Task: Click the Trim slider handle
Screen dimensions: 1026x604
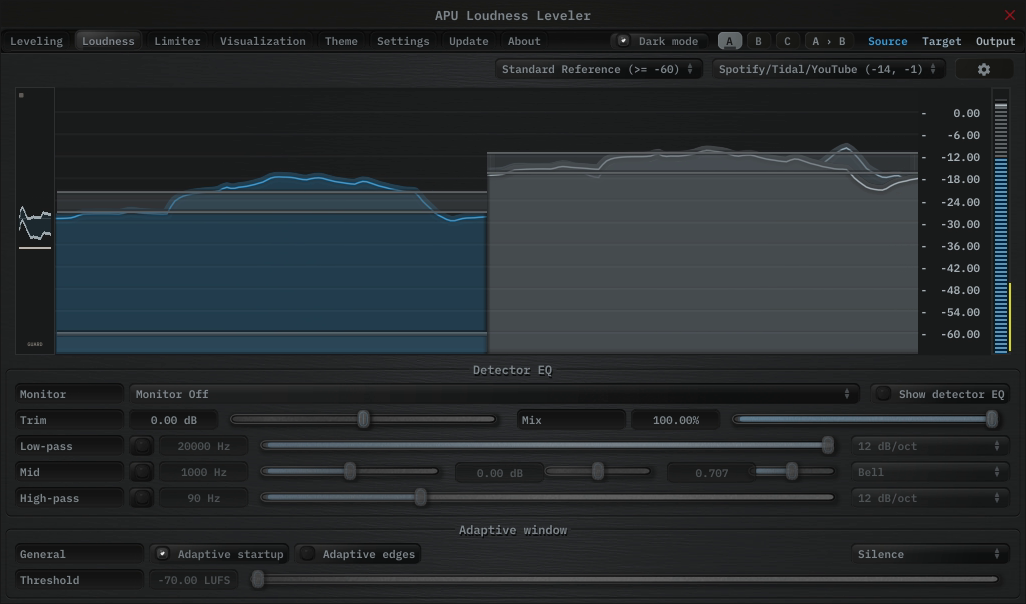Action: tap(364, 420)
